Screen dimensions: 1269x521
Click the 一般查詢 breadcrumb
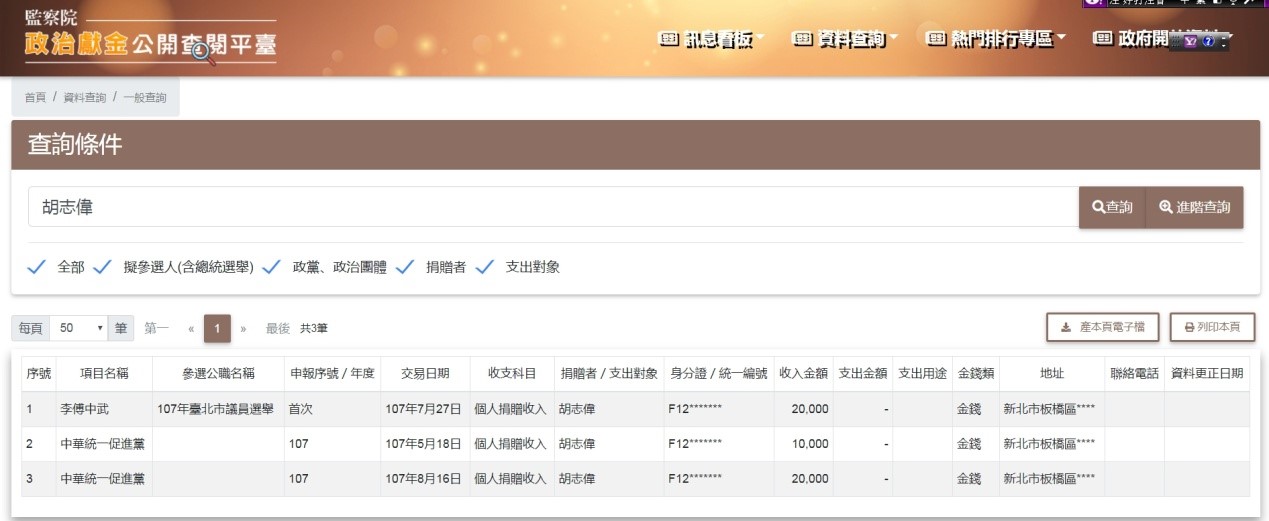145,97
